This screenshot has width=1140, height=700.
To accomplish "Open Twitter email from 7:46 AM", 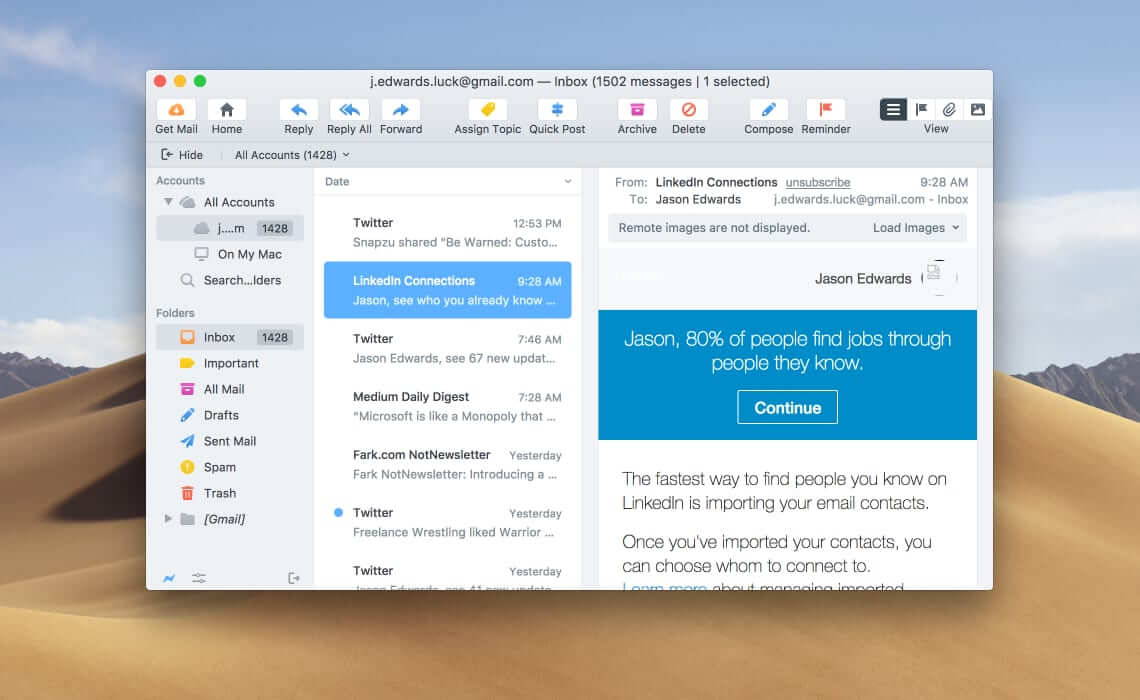I will click(447, 348).
